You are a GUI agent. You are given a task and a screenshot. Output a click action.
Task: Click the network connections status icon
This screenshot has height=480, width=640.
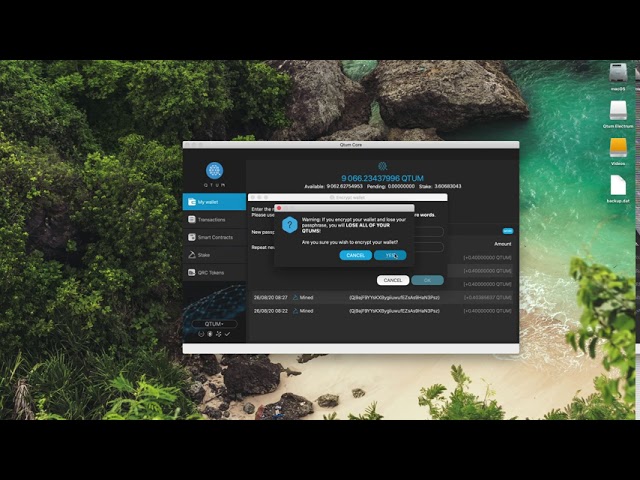[219, 334]
